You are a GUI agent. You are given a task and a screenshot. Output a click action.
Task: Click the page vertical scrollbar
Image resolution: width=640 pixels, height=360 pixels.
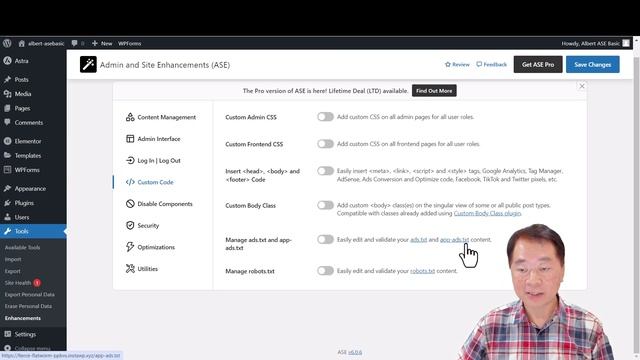(636, 204)
